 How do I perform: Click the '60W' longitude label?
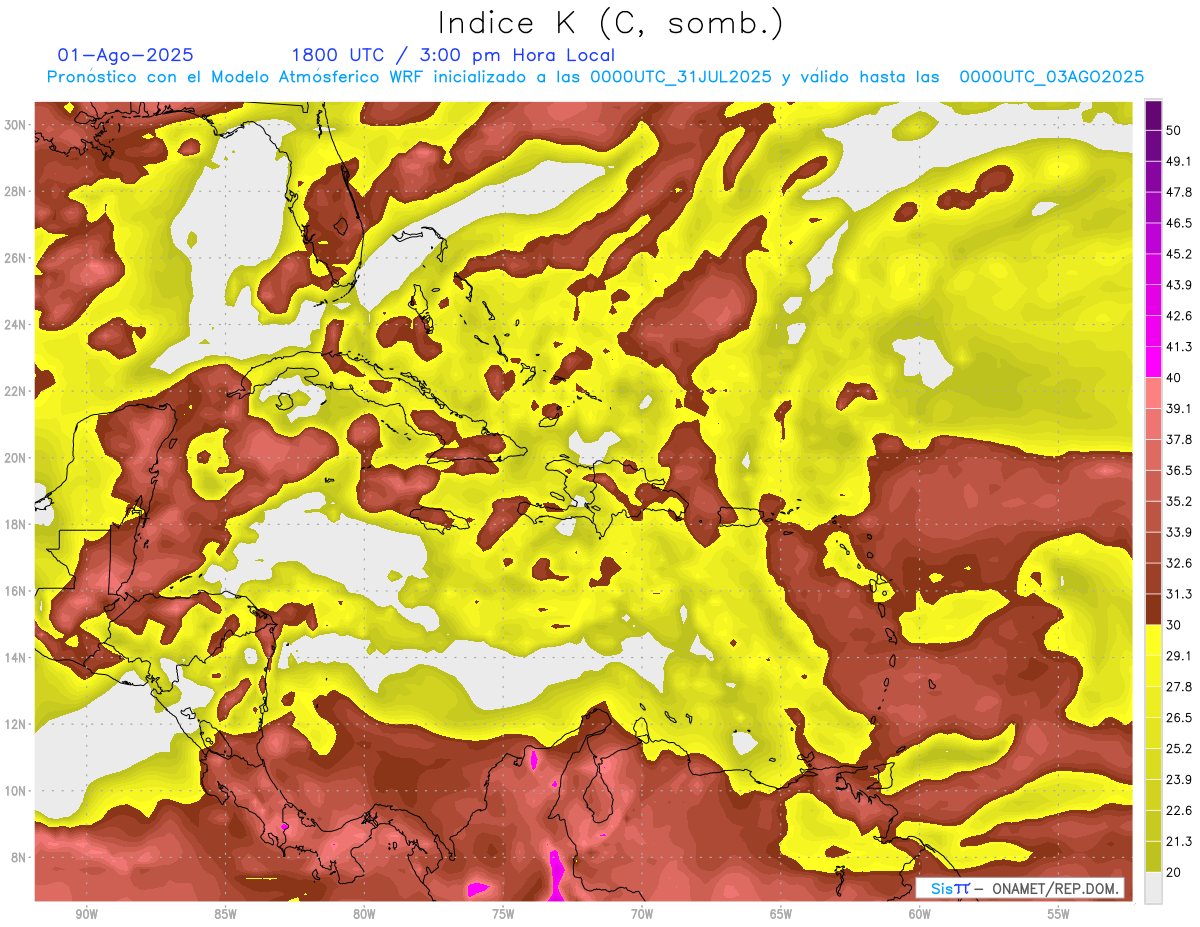[920, 914]
